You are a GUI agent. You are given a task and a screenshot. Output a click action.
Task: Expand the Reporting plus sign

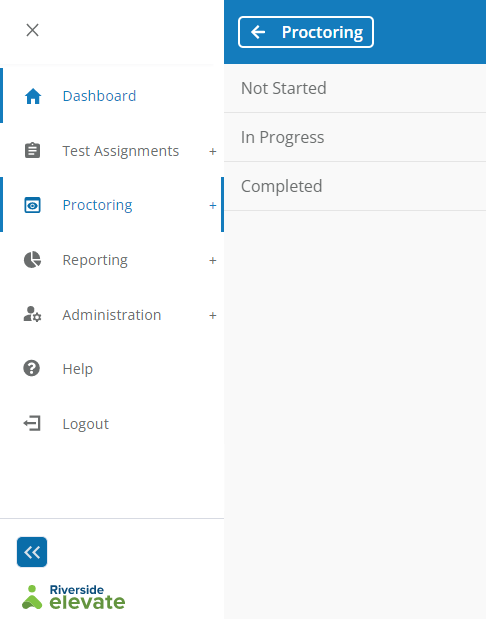(x=213, y=261)
